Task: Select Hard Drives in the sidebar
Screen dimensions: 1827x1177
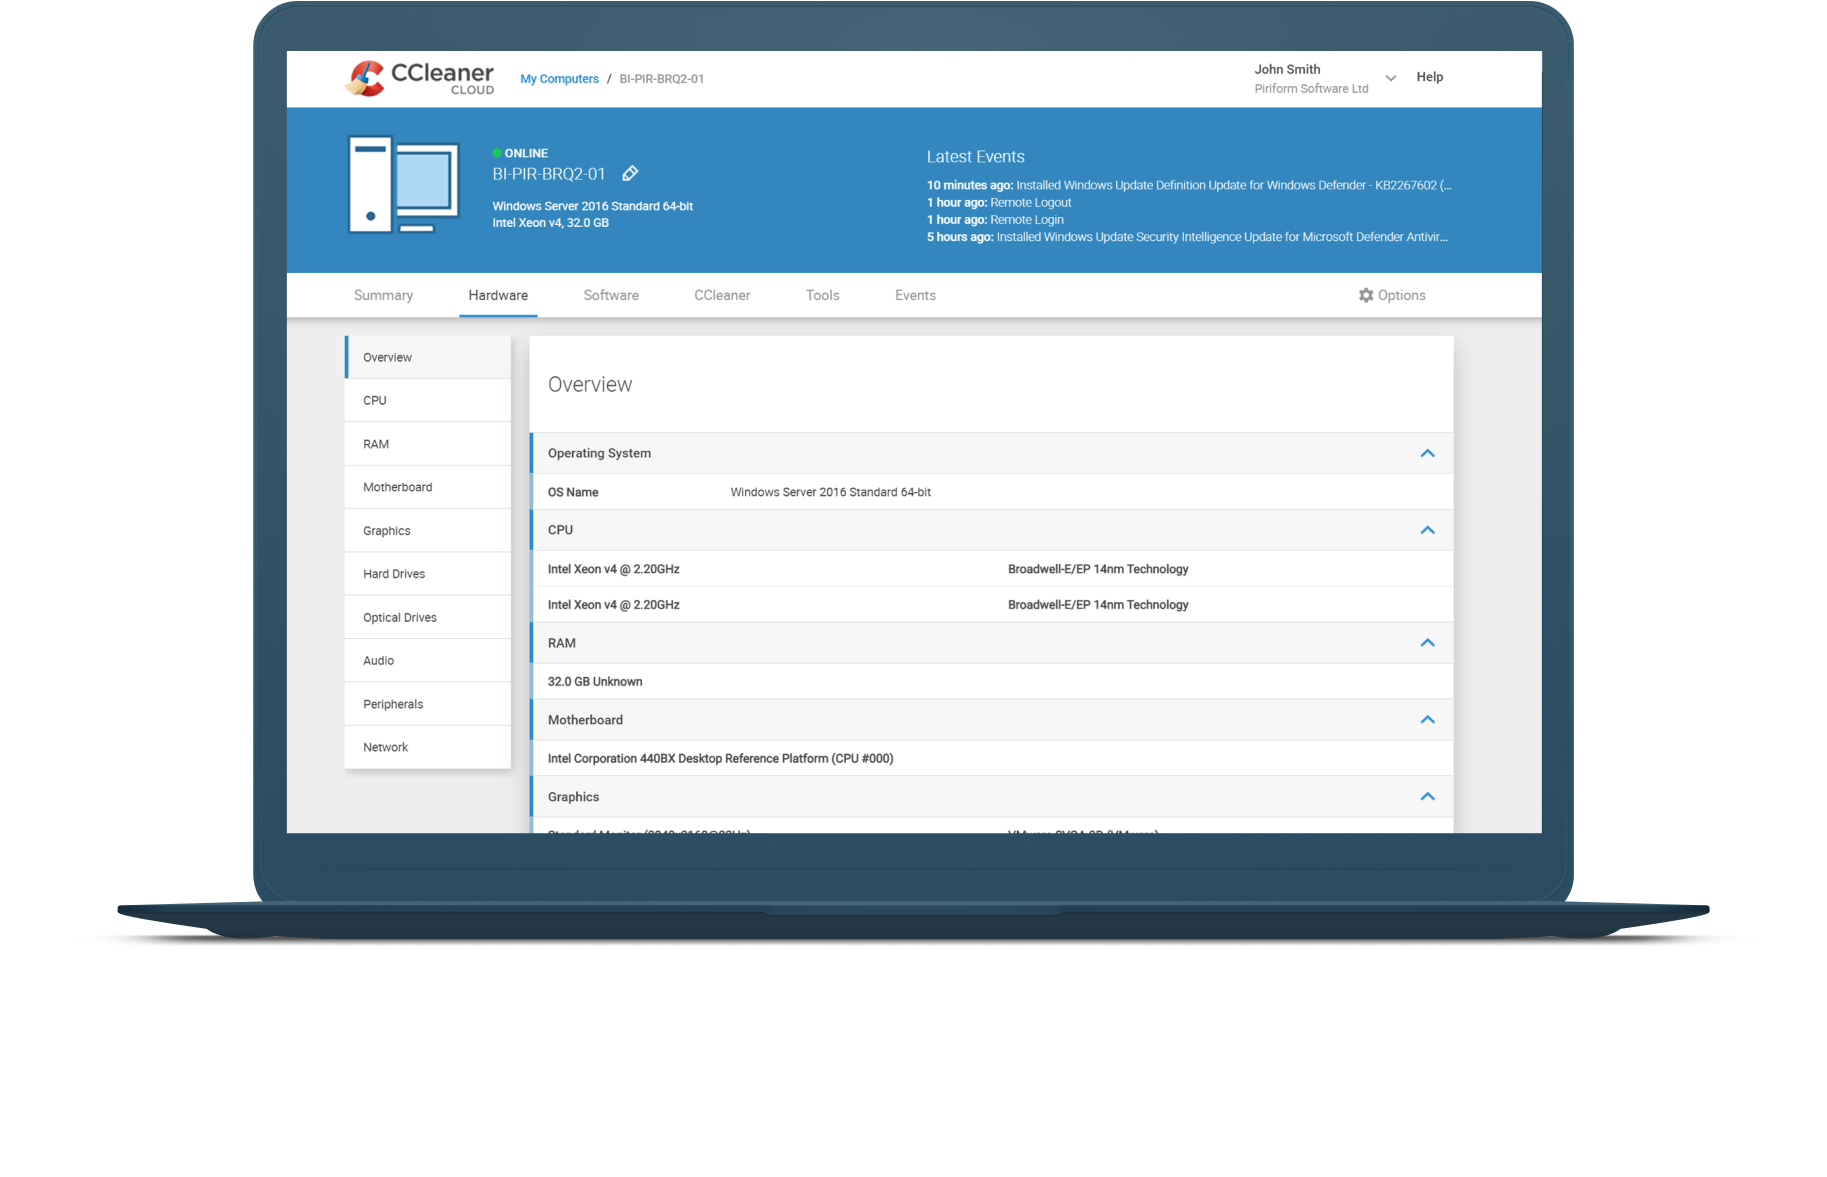Action: [394, 574]
